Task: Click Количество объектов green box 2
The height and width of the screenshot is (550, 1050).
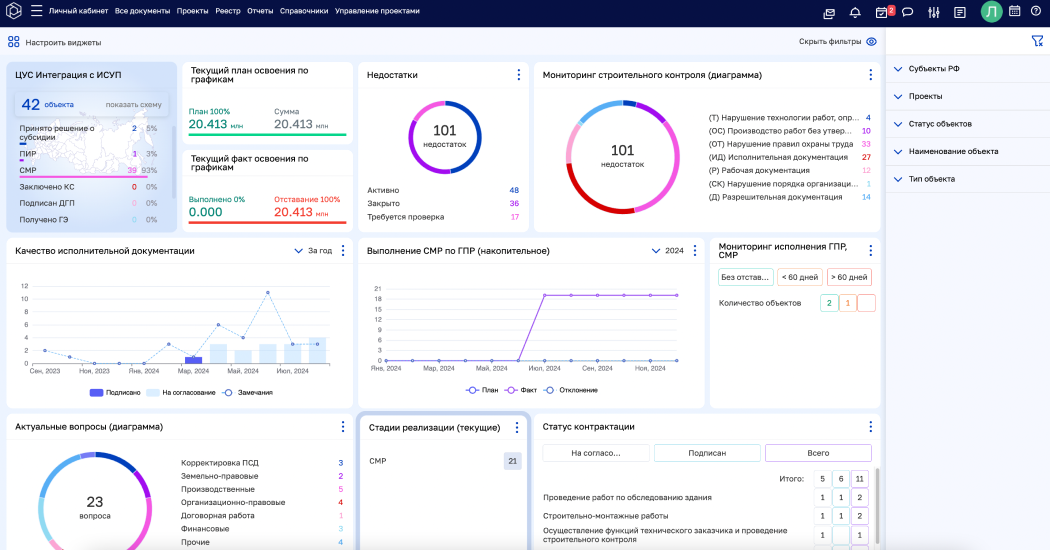Action: point(829,303)
